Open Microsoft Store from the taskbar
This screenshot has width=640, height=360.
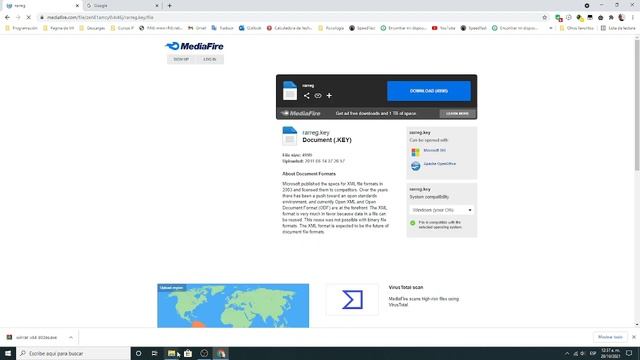pyautogui.click(x=188, y=353)
